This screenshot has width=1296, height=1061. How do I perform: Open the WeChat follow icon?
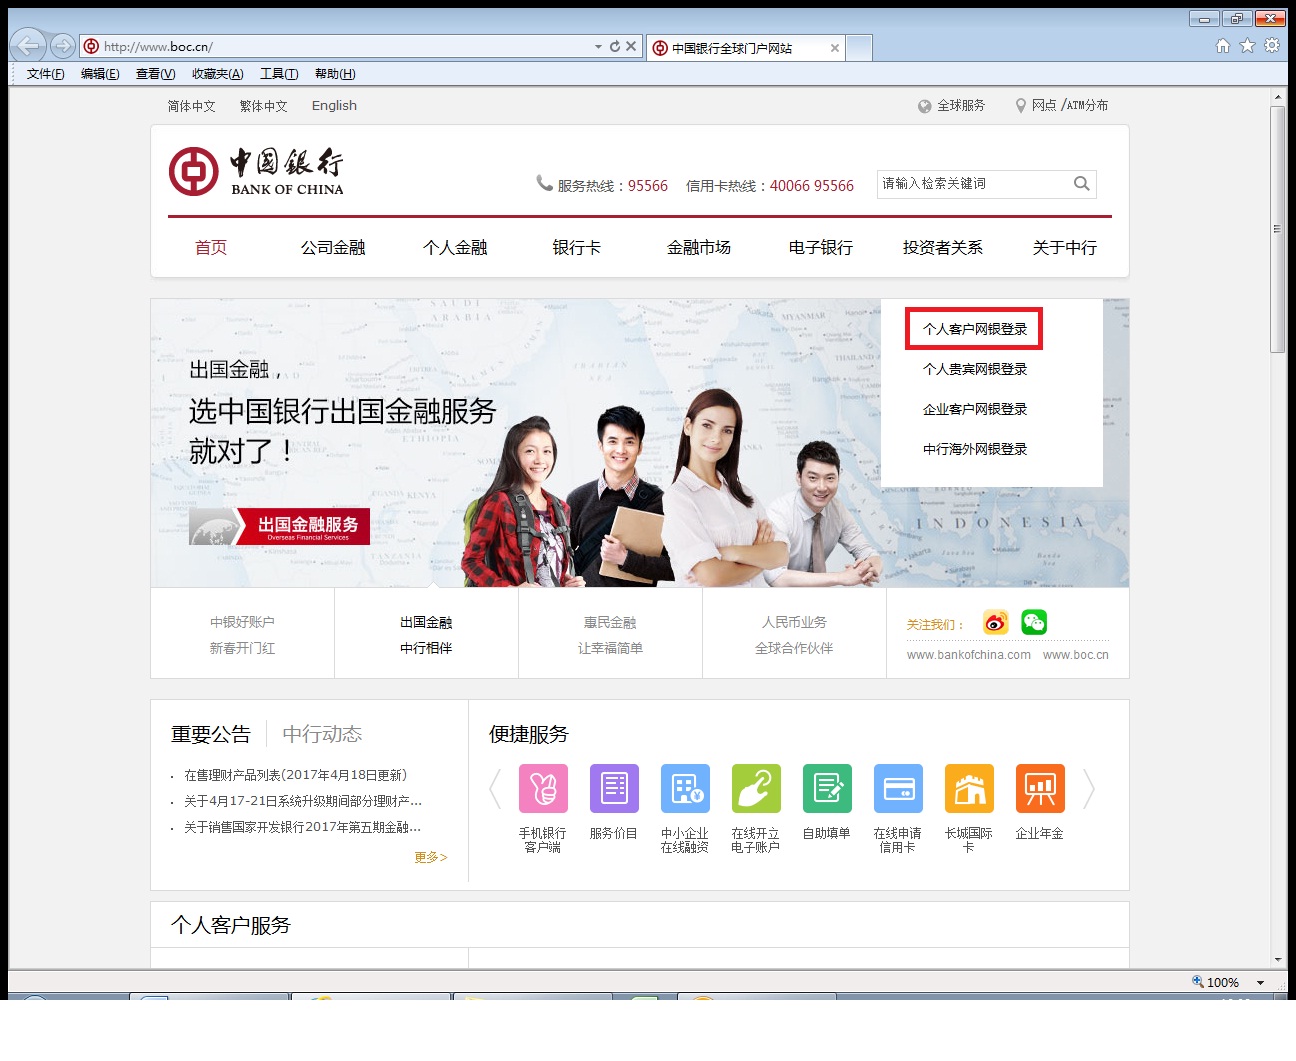pyautogui.click(x=1034, y=623)
